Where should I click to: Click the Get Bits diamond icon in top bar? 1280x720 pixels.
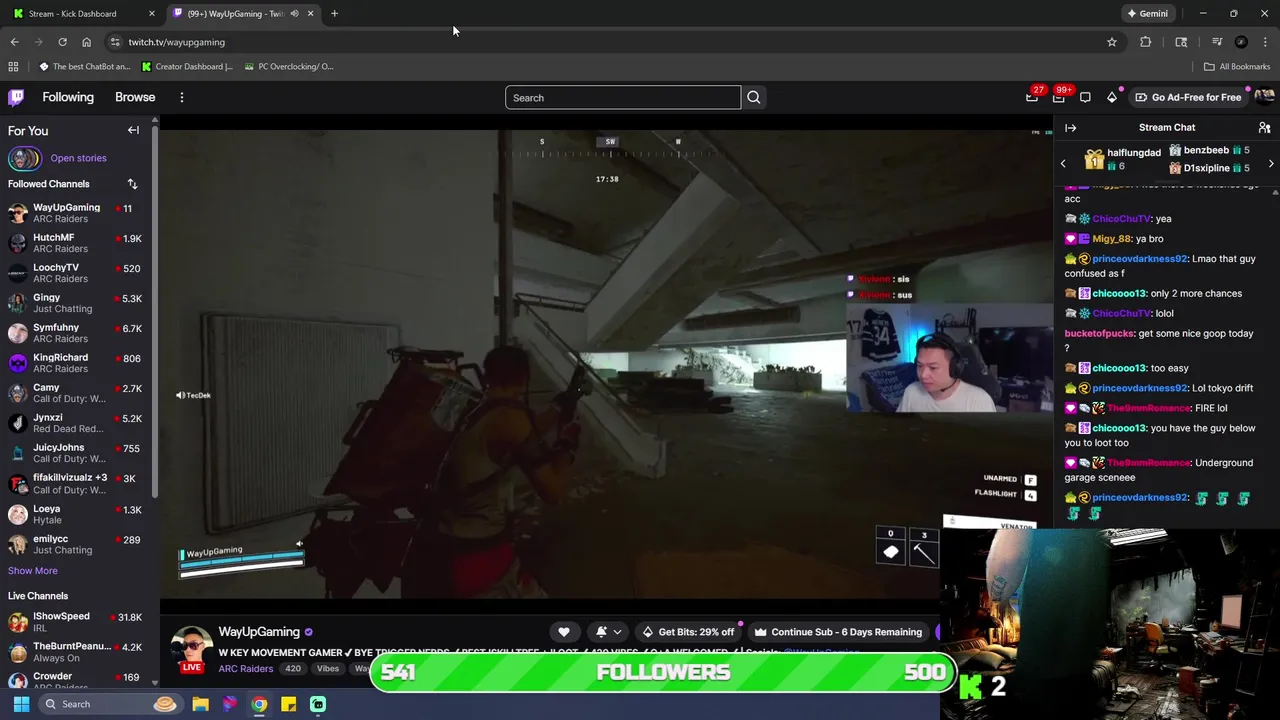pos(1111,97)
